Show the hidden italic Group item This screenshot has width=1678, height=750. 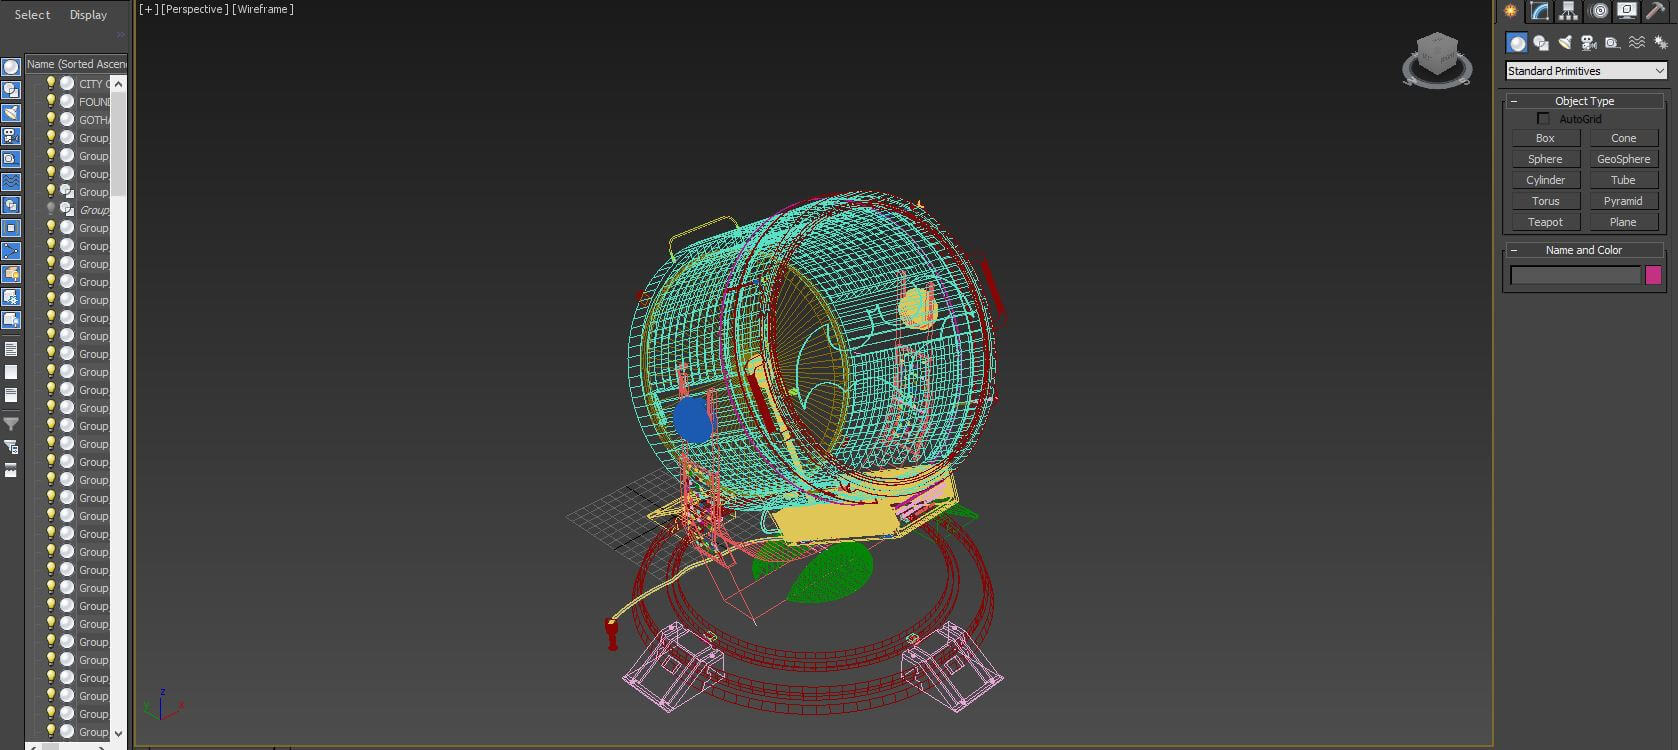[x=51, y=210]
